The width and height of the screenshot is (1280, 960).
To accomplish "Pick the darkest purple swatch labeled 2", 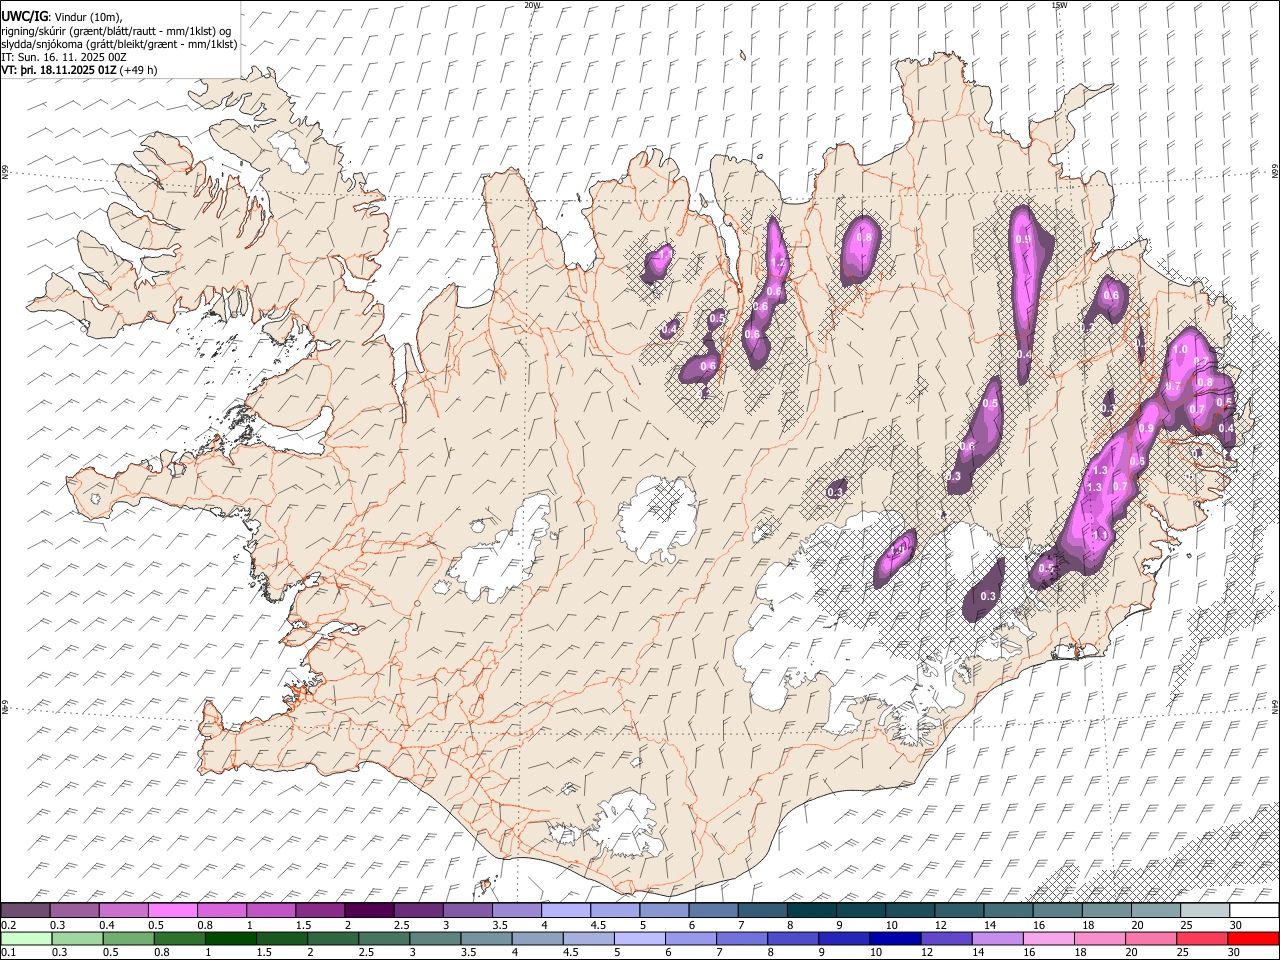I will tap(368, 911).
